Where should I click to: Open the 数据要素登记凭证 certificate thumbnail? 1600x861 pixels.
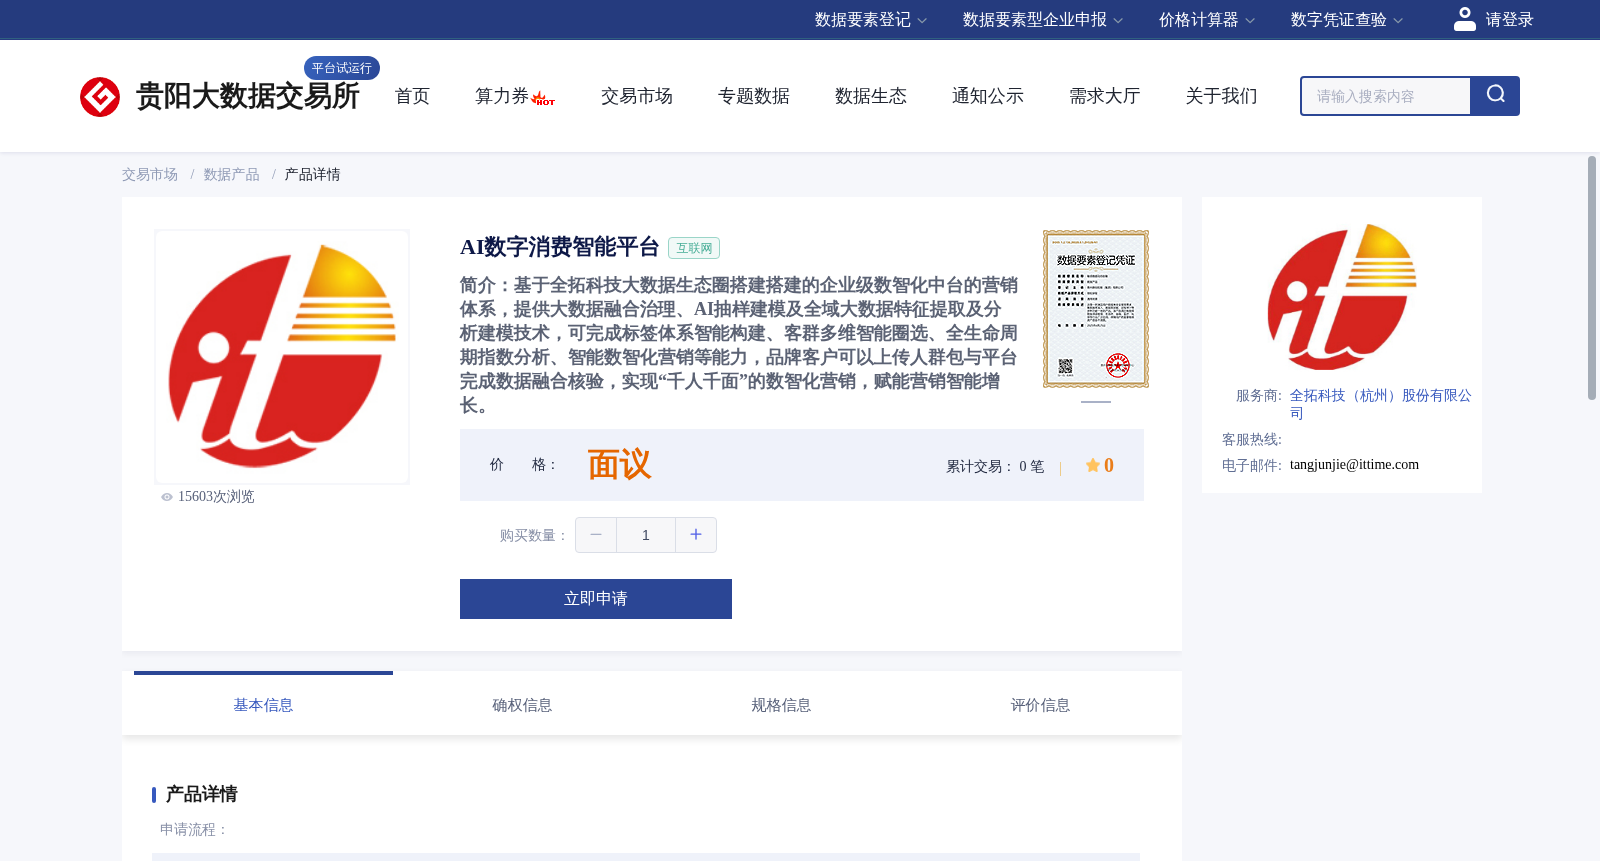click(x=1096, y=309)
